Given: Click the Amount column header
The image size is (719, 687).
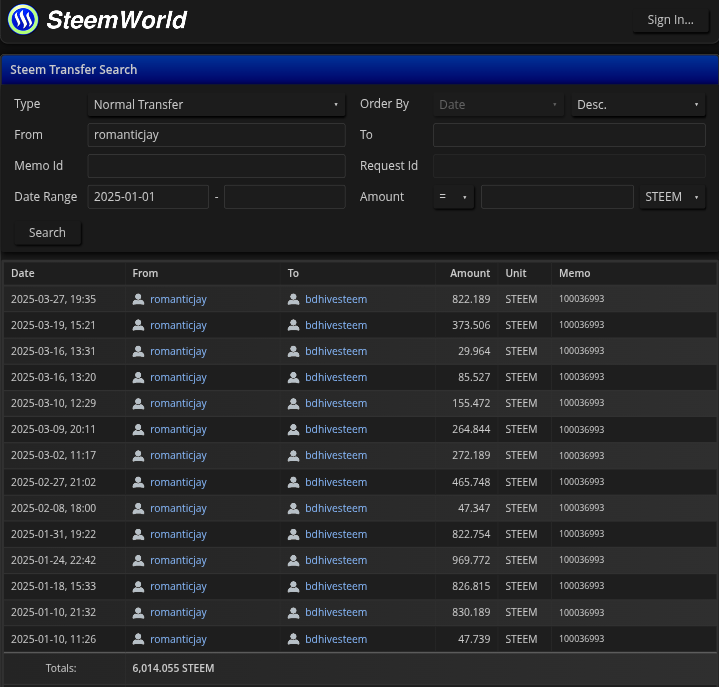Looking at the screenshot, I should click(470, 273).
